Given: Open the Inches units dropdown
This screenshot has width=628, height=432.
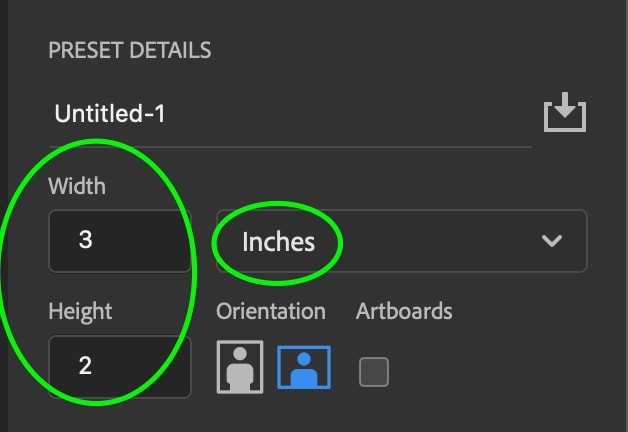Looking at the screenshot, I should [402, 241].
